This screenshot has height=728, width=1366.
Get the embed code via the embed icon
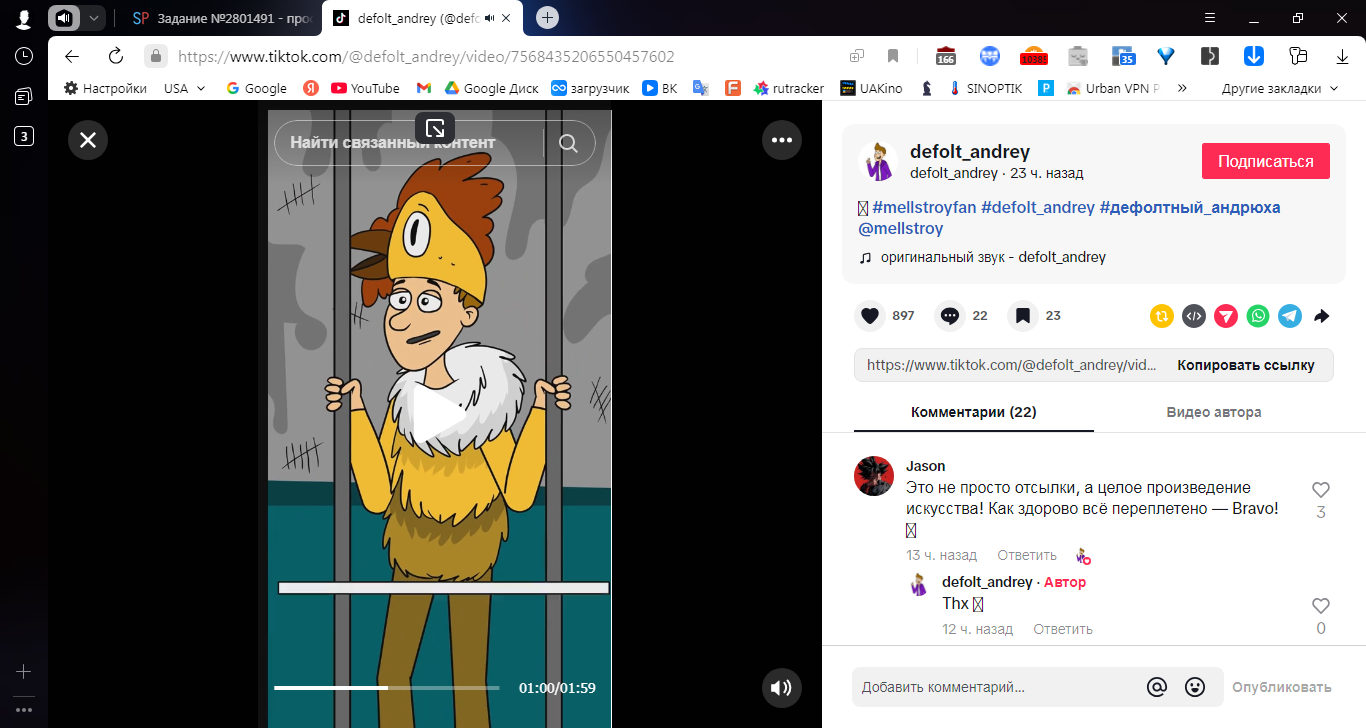coord(1194,316)
